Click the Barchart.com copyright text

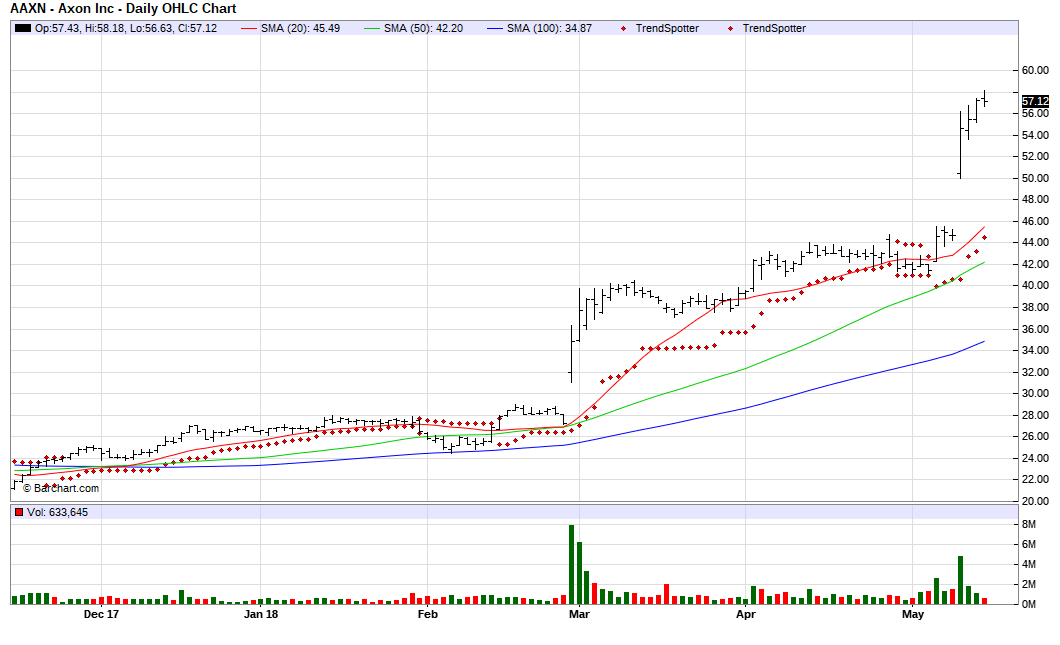[x=61, y=488]
